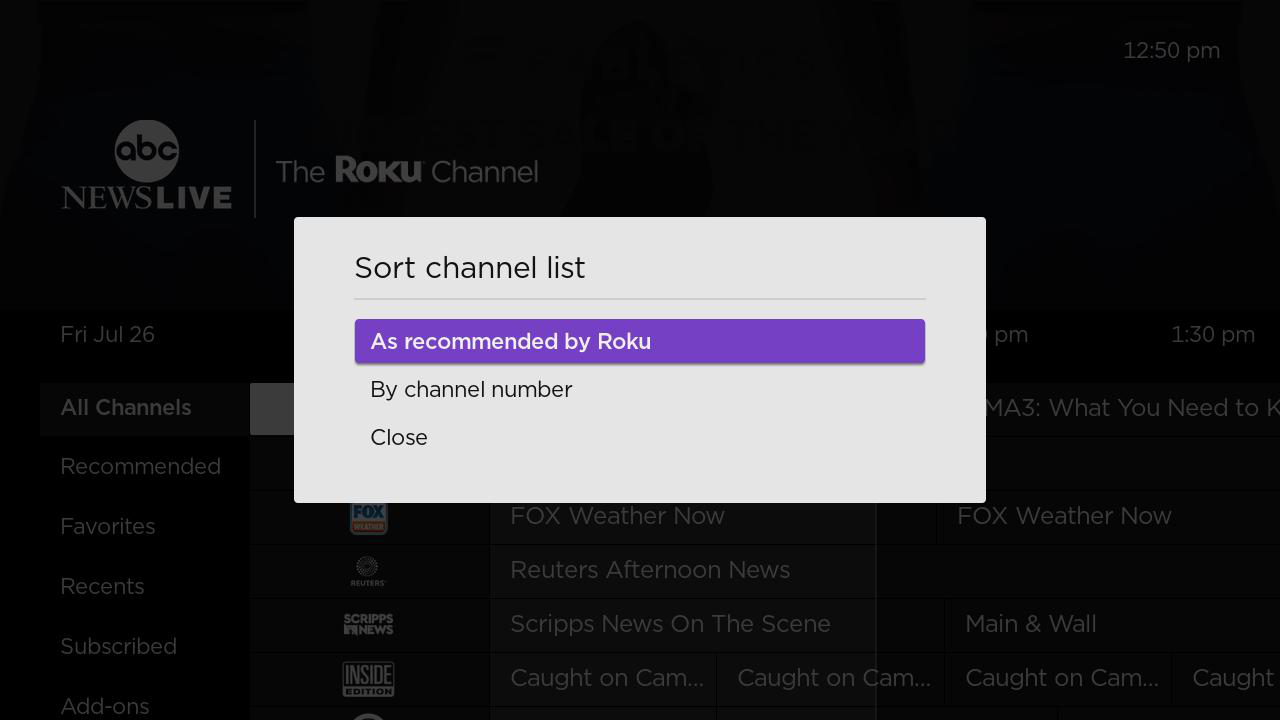The height and width of the screenshot is (720, 1280).
Task: Select the FOX Weather channel logo
Action: tap(368, 516)
